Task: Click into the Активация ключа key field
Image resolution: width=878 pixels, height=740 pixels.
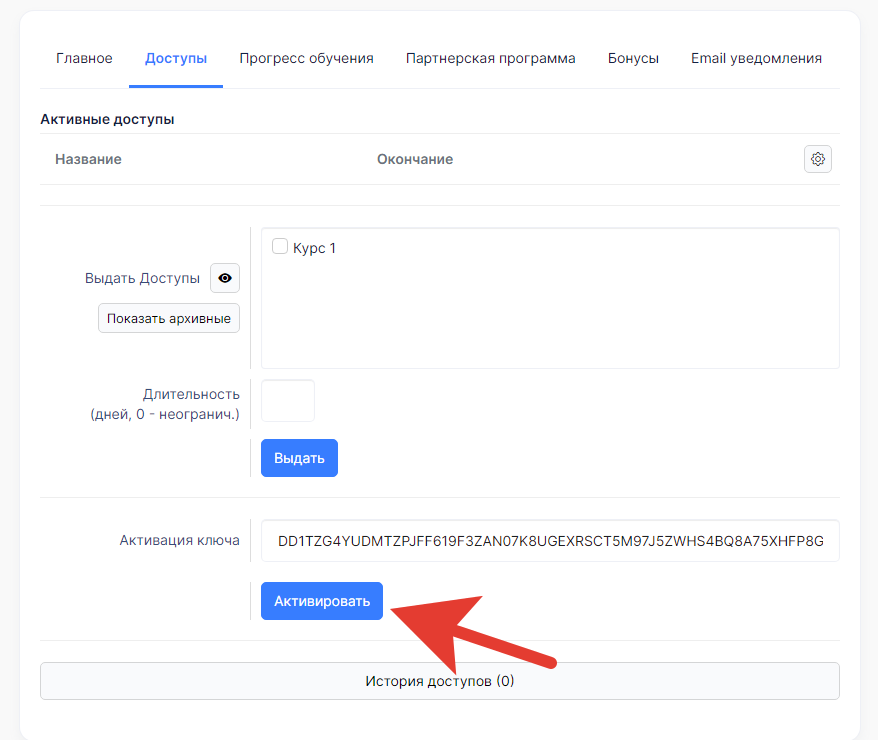Action: coord(550,541)
